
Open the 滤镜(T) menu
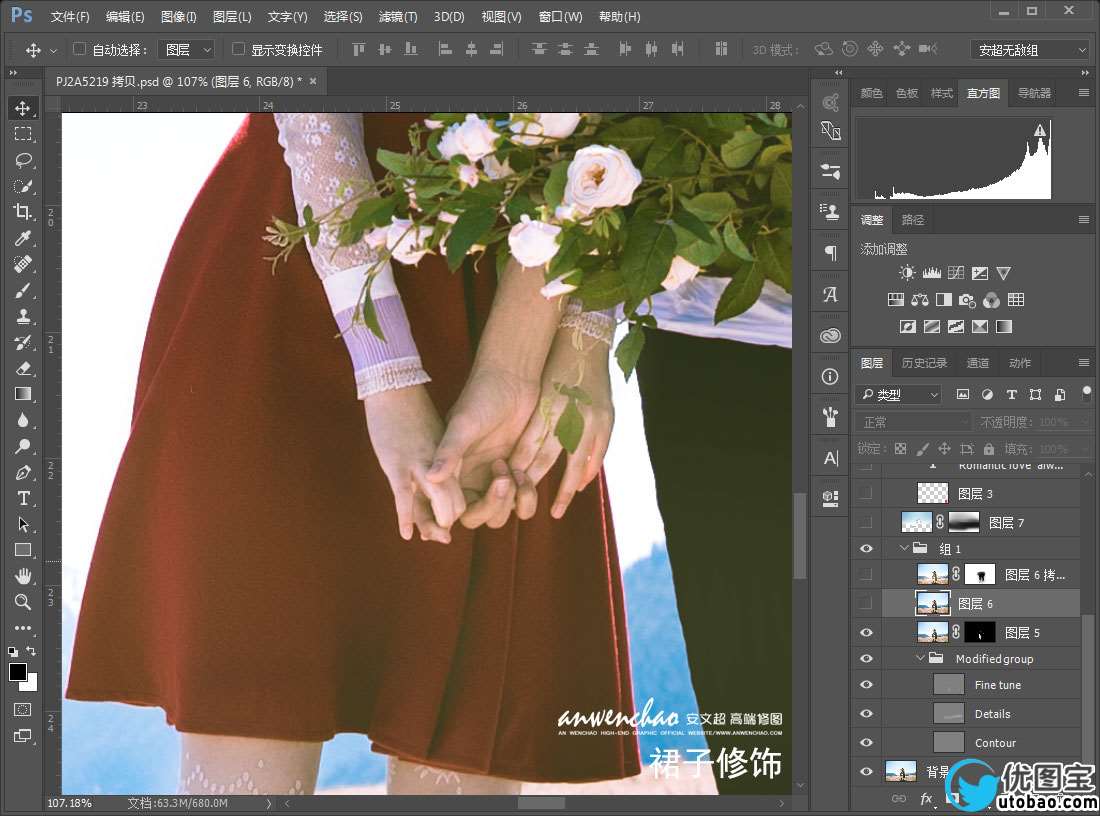[x=398, y=17]
